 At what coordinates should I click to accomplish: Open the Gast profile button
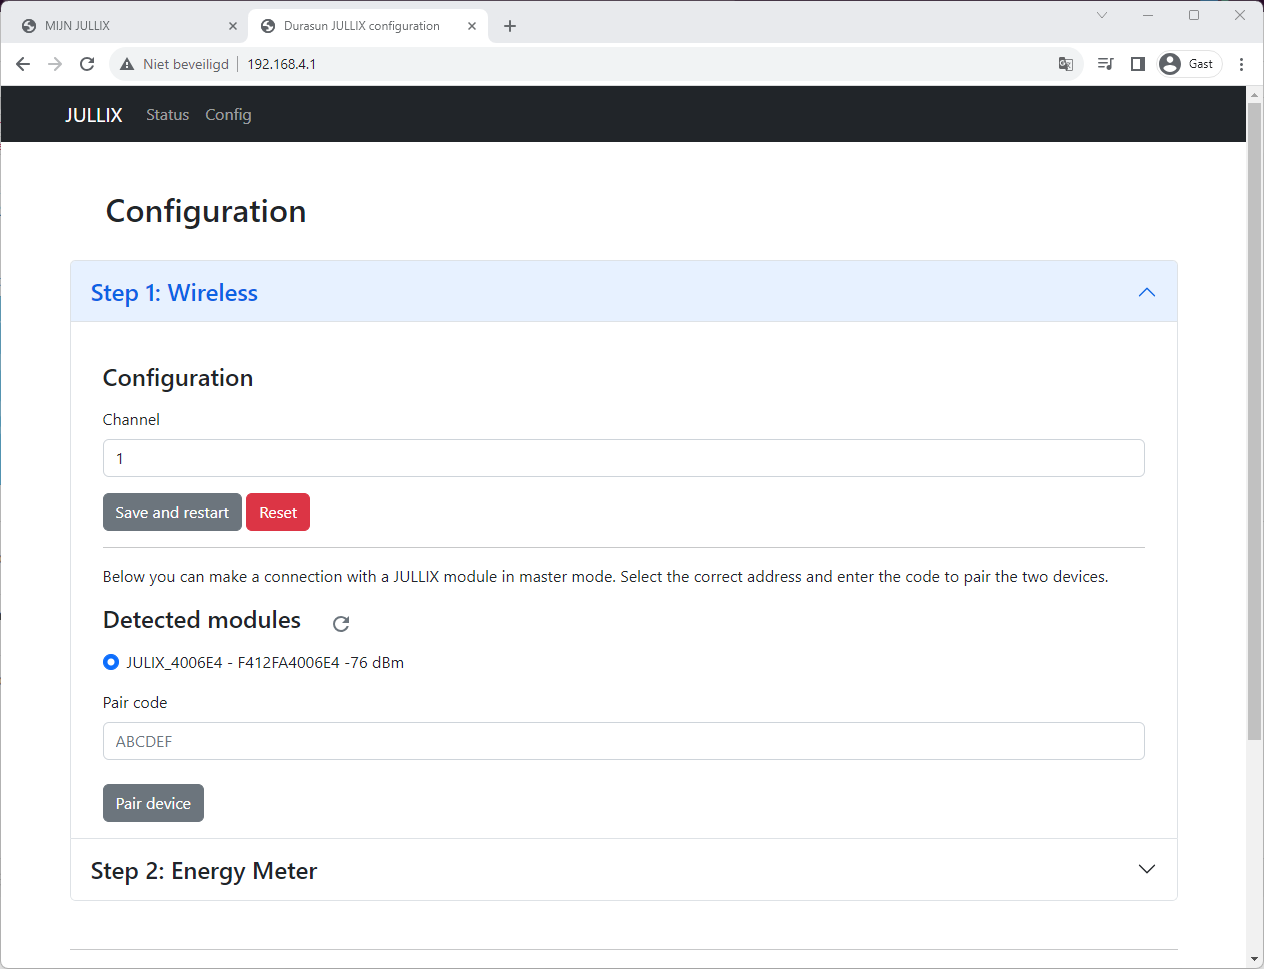[x=1189, y=64]
